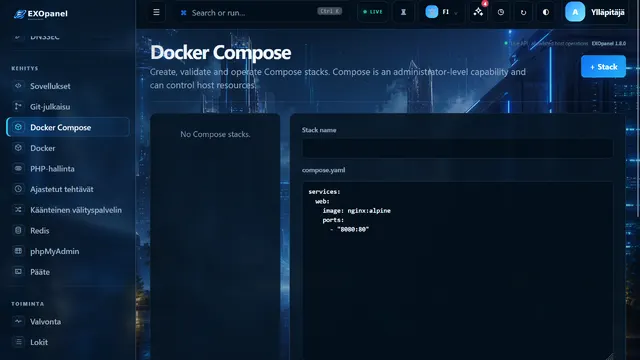Screen dimensions: 640x360
Task: Click the user avatar A
Action: point(575,12)
